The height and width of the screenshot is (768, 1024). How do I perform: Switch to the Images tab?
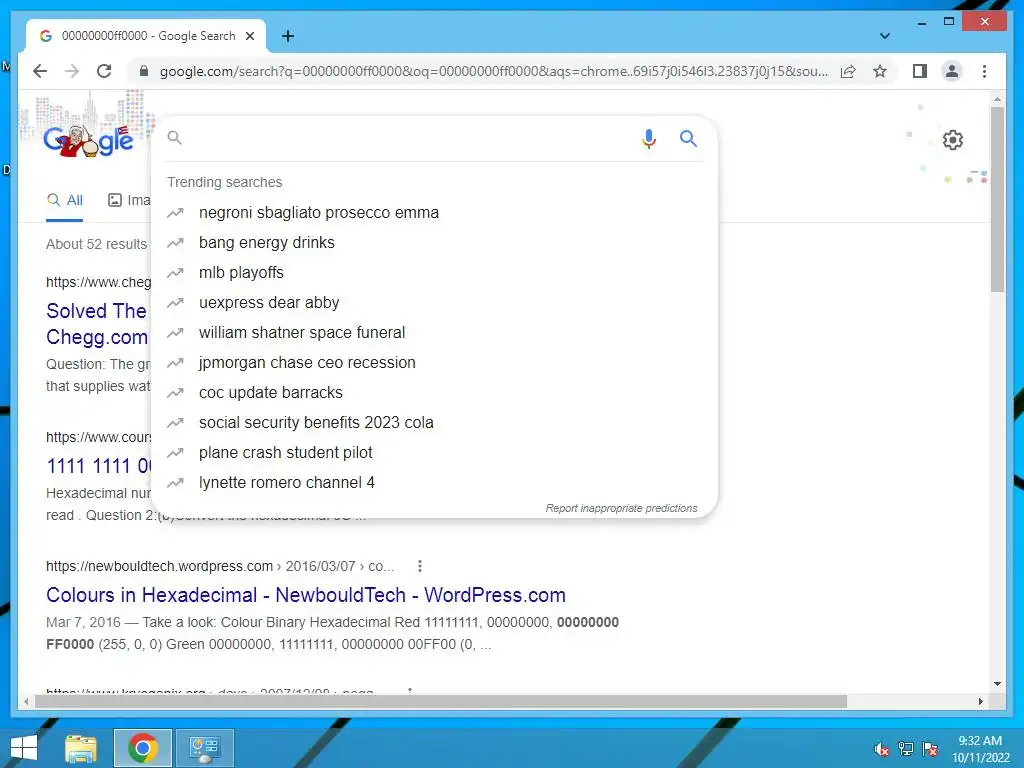(x=129, y=200)
